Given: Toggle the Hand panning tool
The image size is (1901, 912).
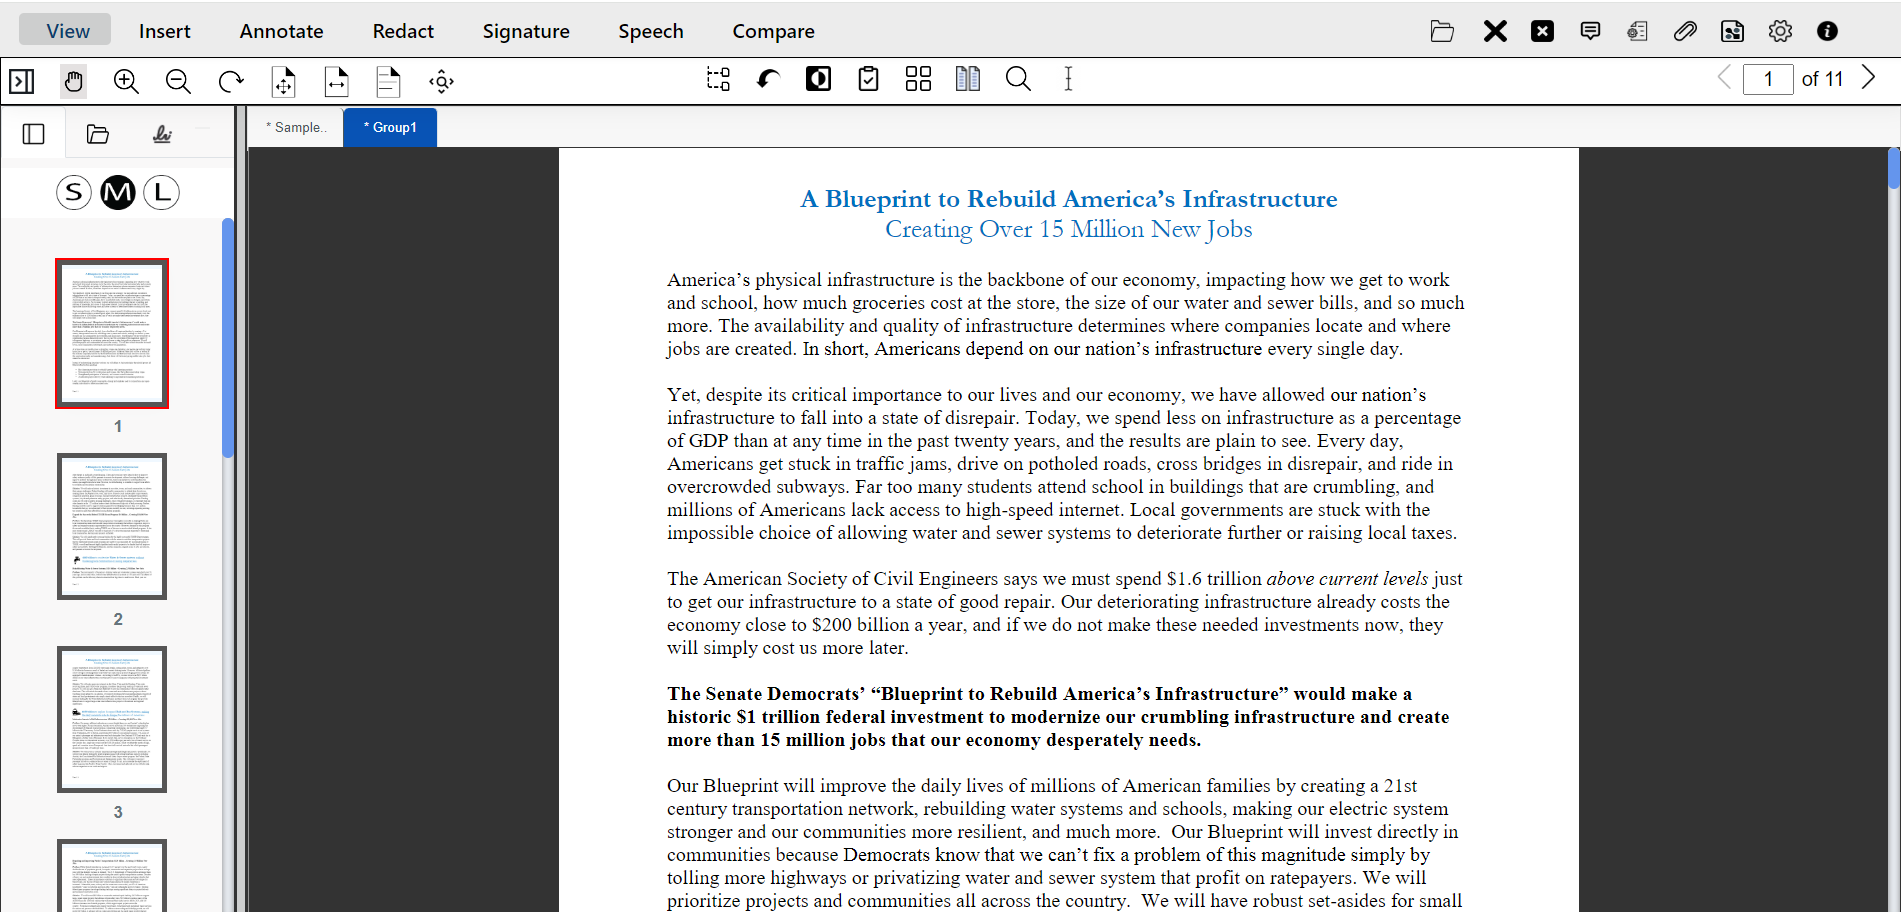Looking at the screenshot, I should (73, 81).
